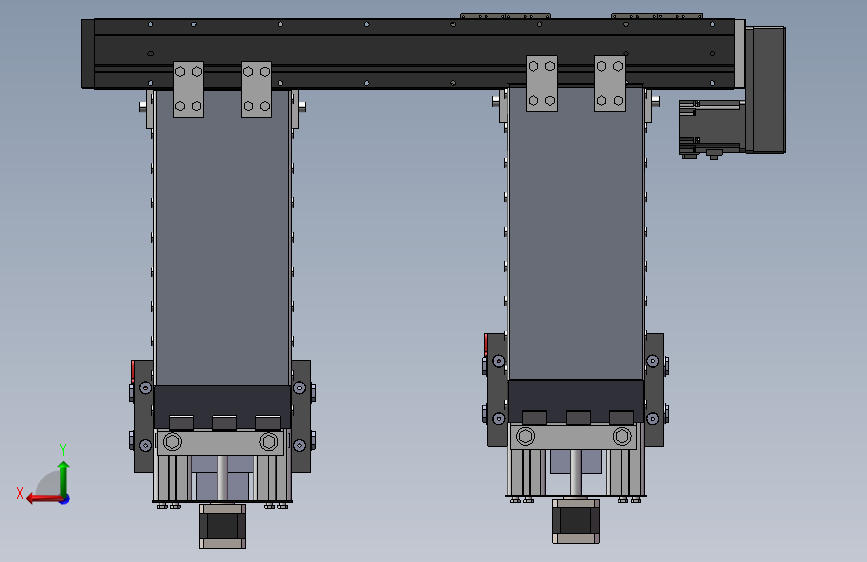Image resolution: width=867 pixels, height=562 pixels.
Task: Select the first slider plate on top of the rail
Action: tap(505, 16)
